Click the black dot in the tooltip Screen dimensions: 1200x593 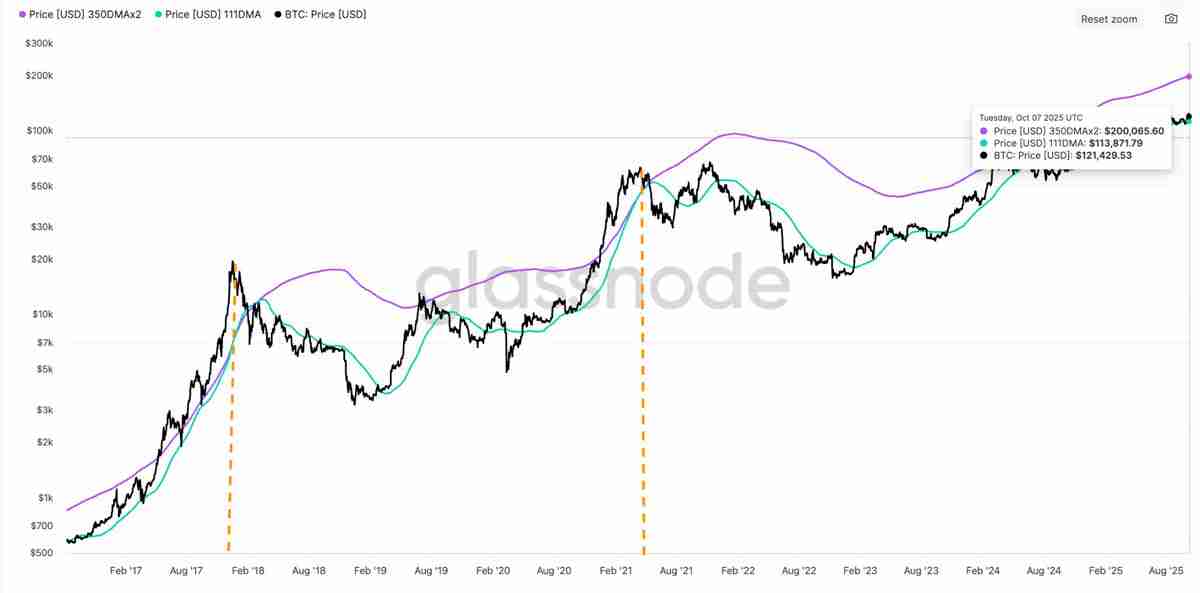(984, 156)
